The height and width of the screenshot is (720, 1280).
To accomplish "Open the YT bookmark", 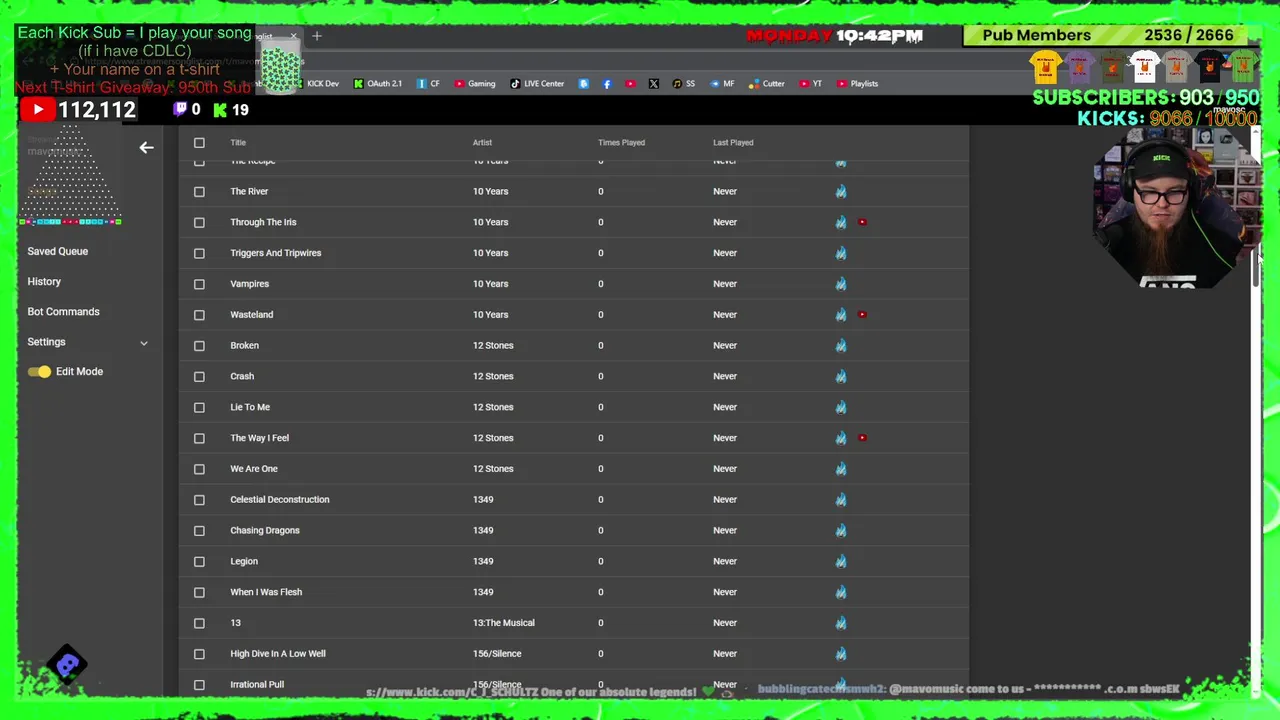I will (x=811, y=84).
